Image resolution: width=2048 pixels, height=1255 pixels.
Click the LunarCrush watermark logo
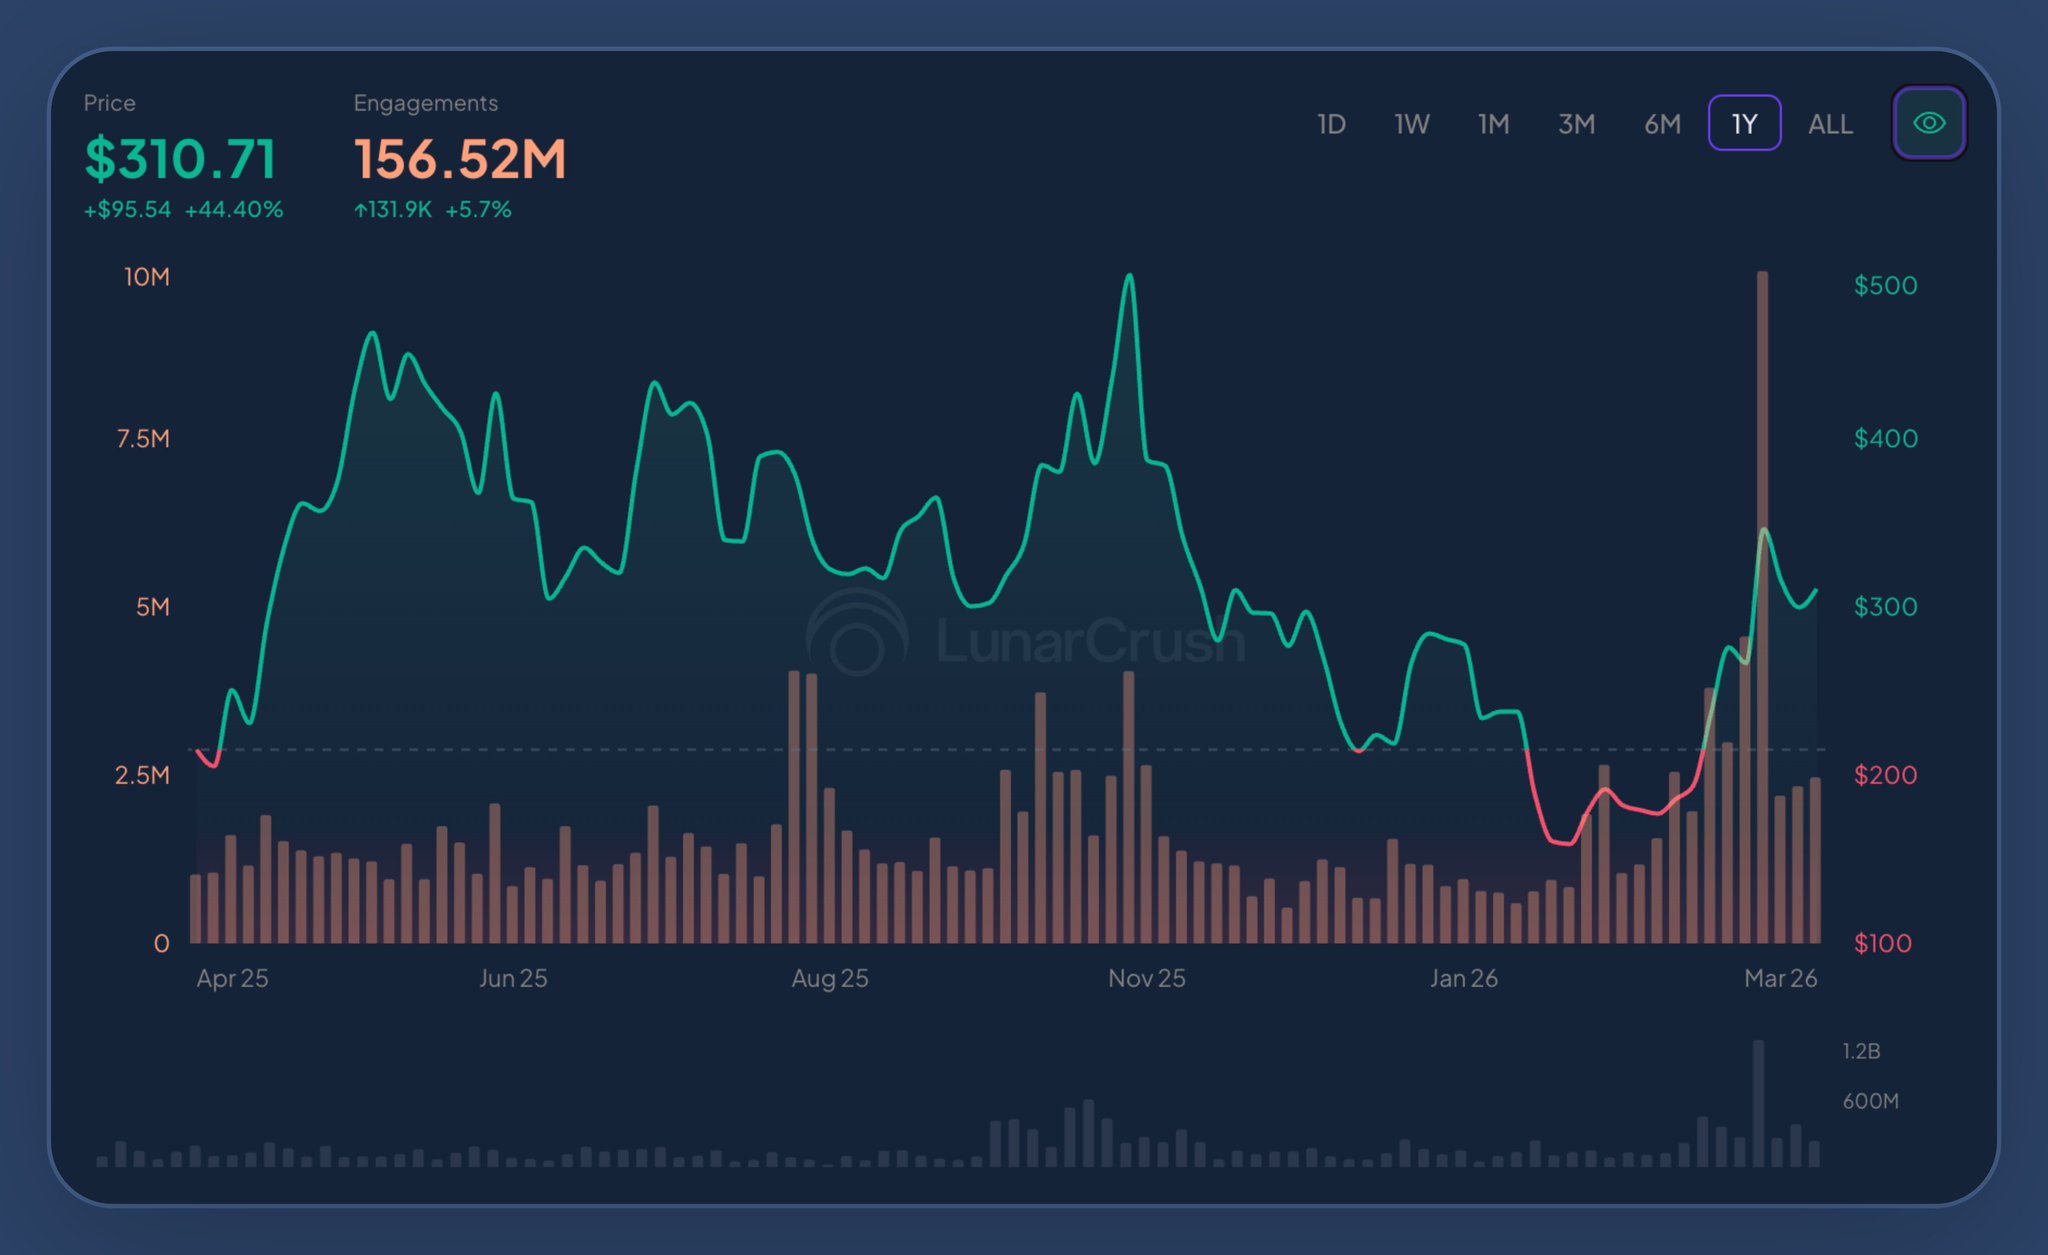(857, 634)
